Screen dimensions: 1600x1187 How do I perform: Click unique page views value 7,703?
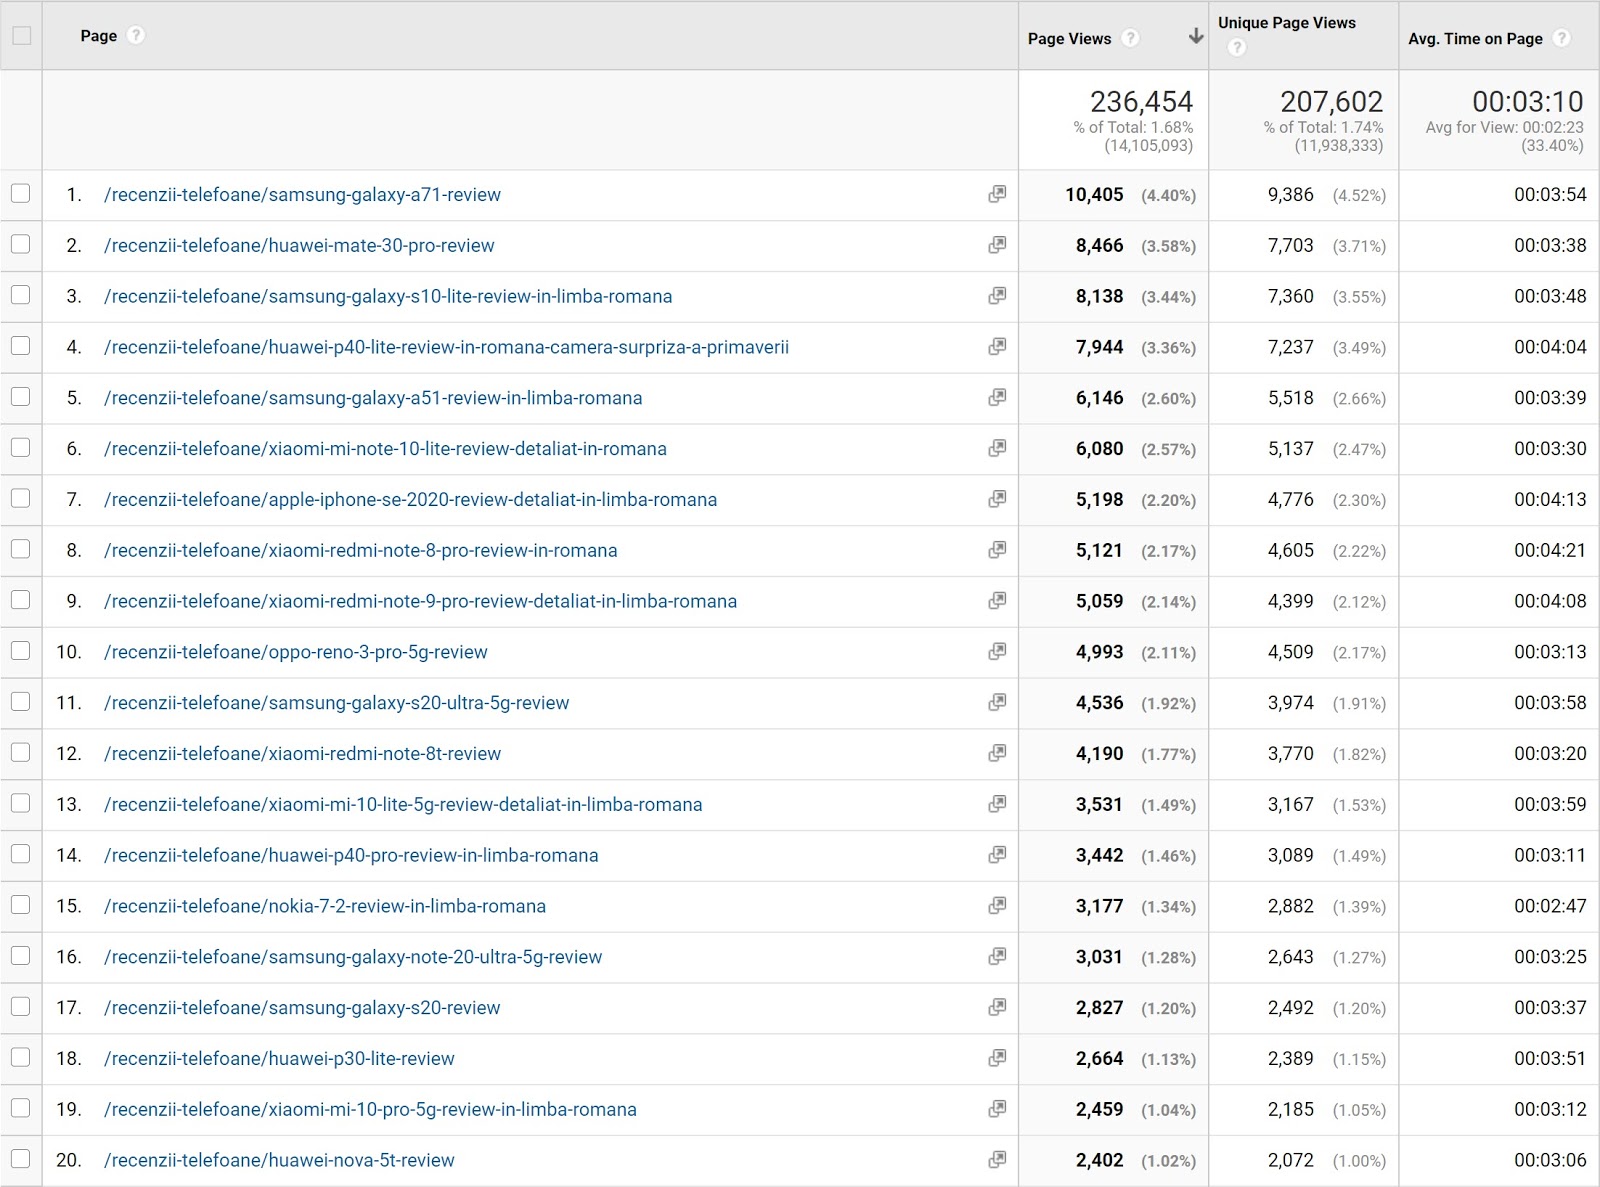(1290, 246)
